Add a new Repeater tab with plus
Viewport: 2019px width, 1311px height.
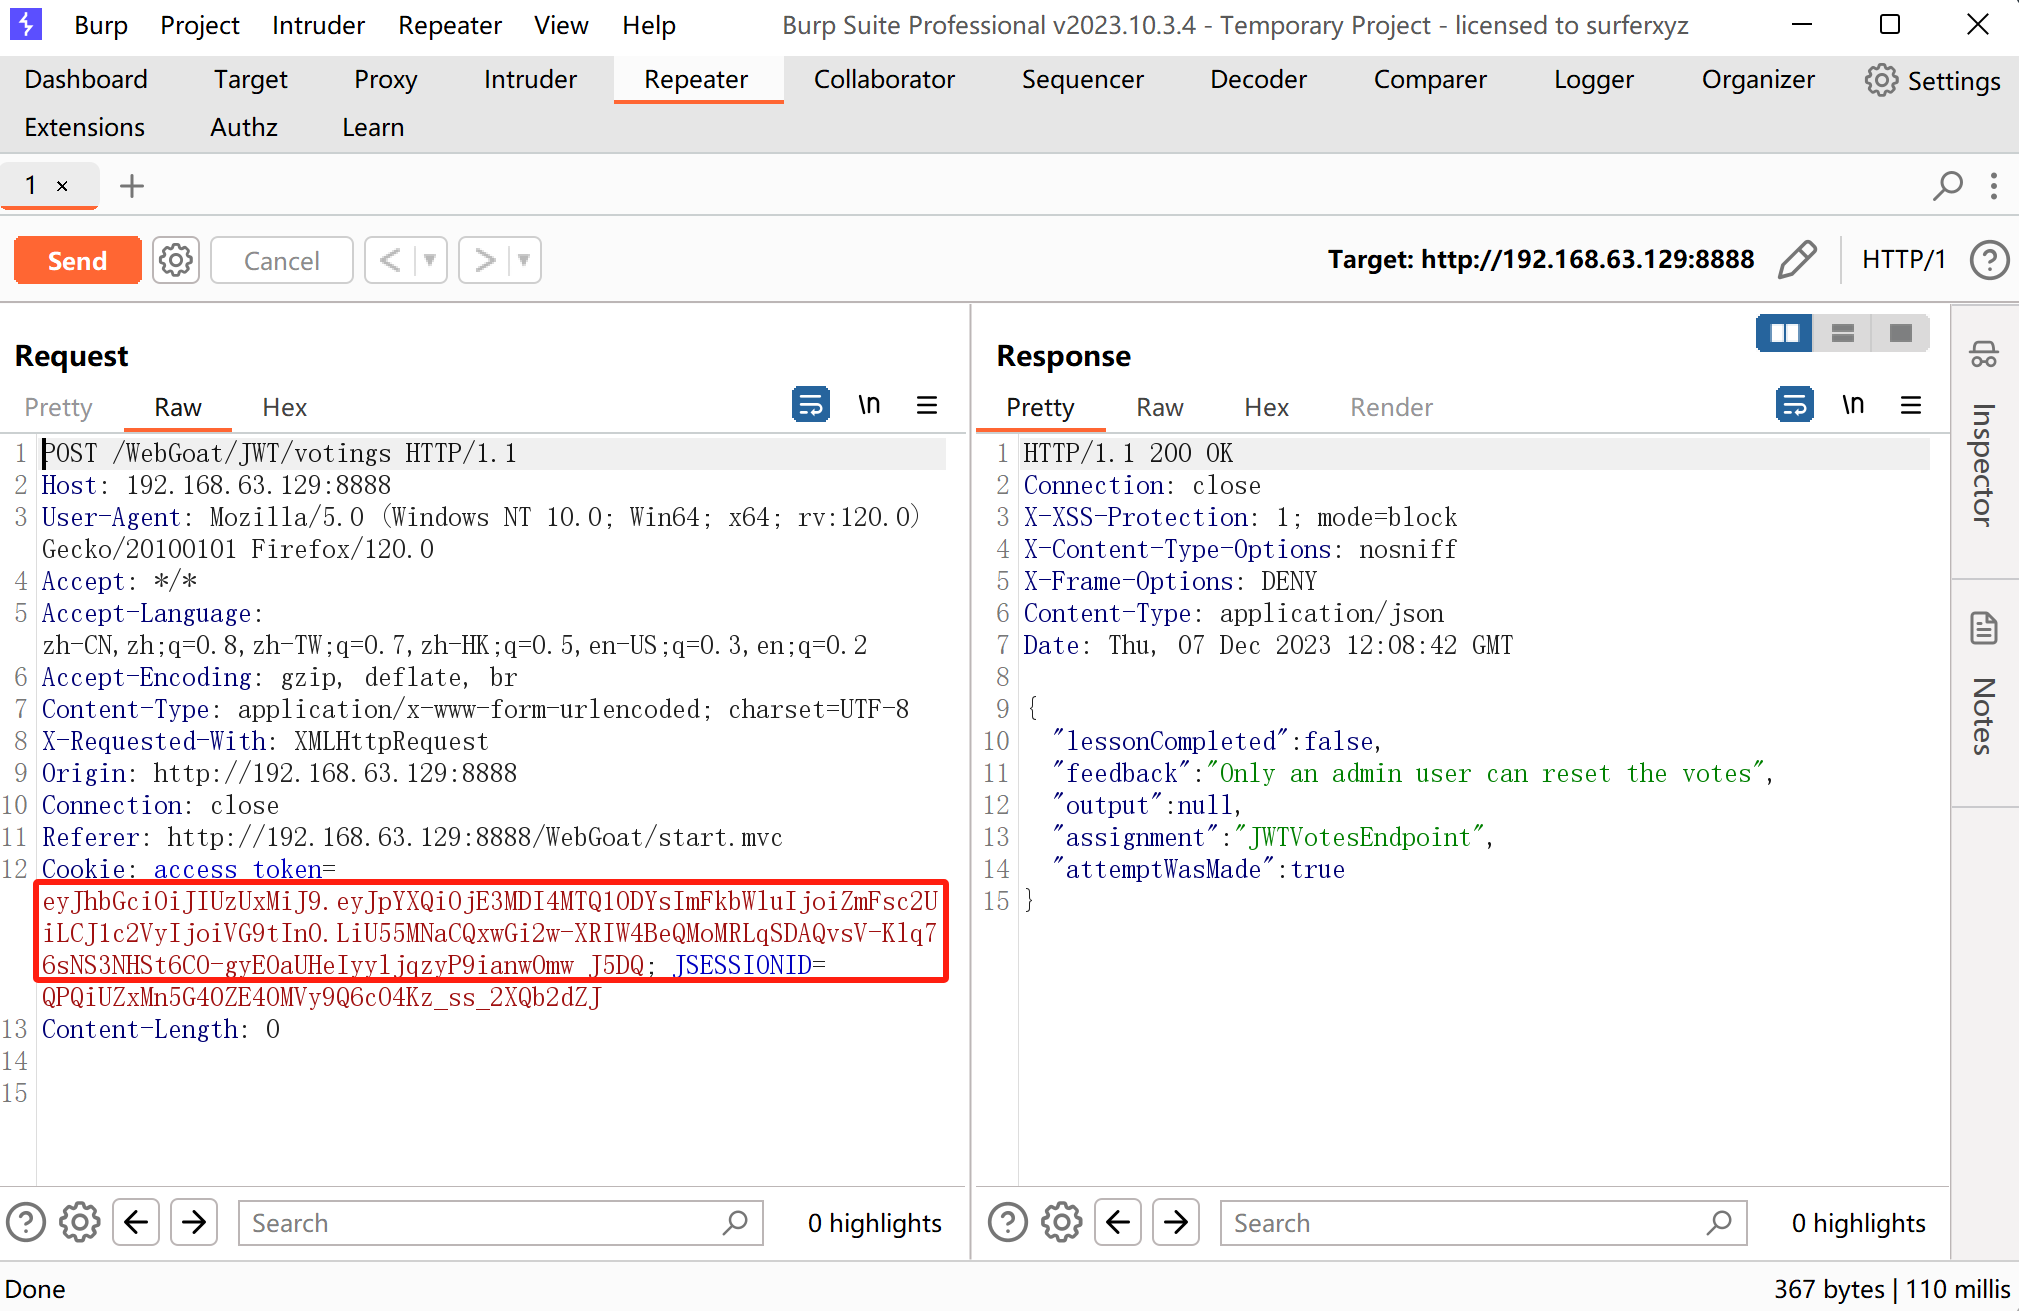click(x=132, y=186)
